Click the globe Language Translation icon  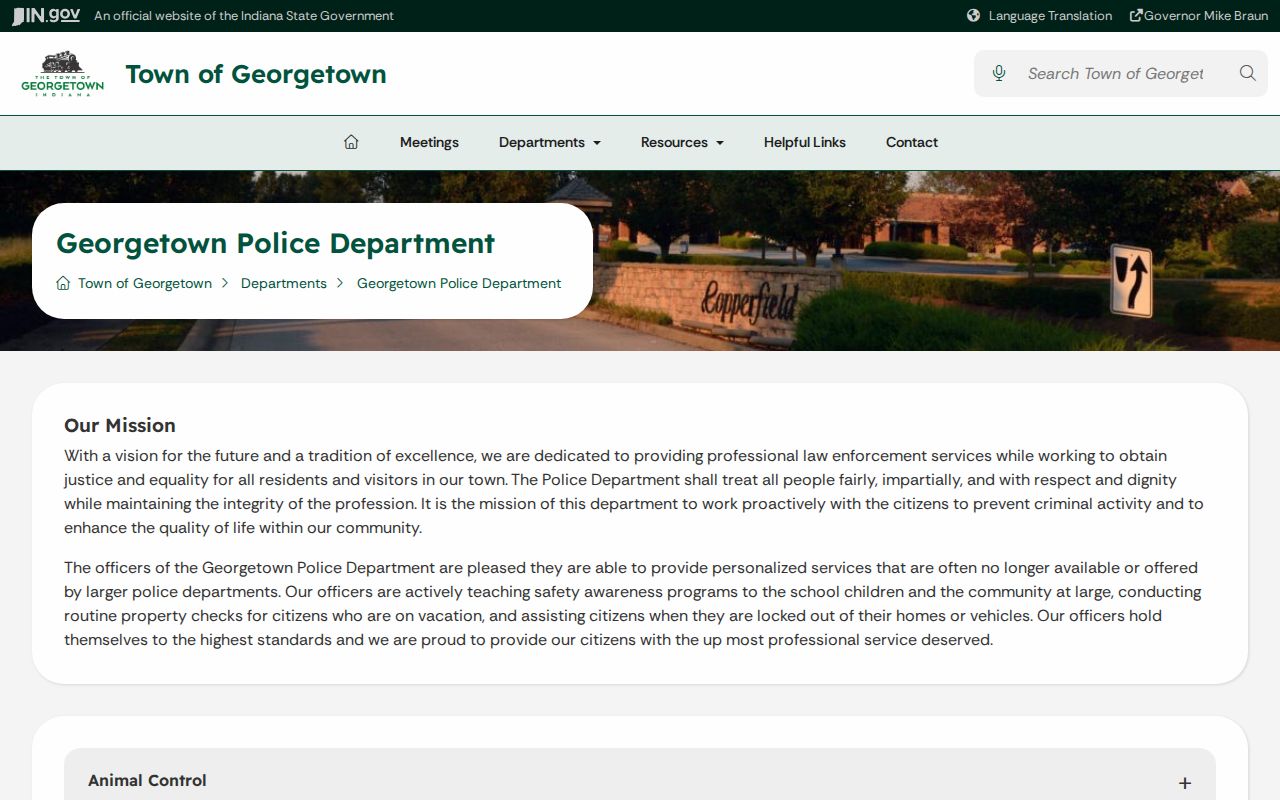(x=973, y=16)
